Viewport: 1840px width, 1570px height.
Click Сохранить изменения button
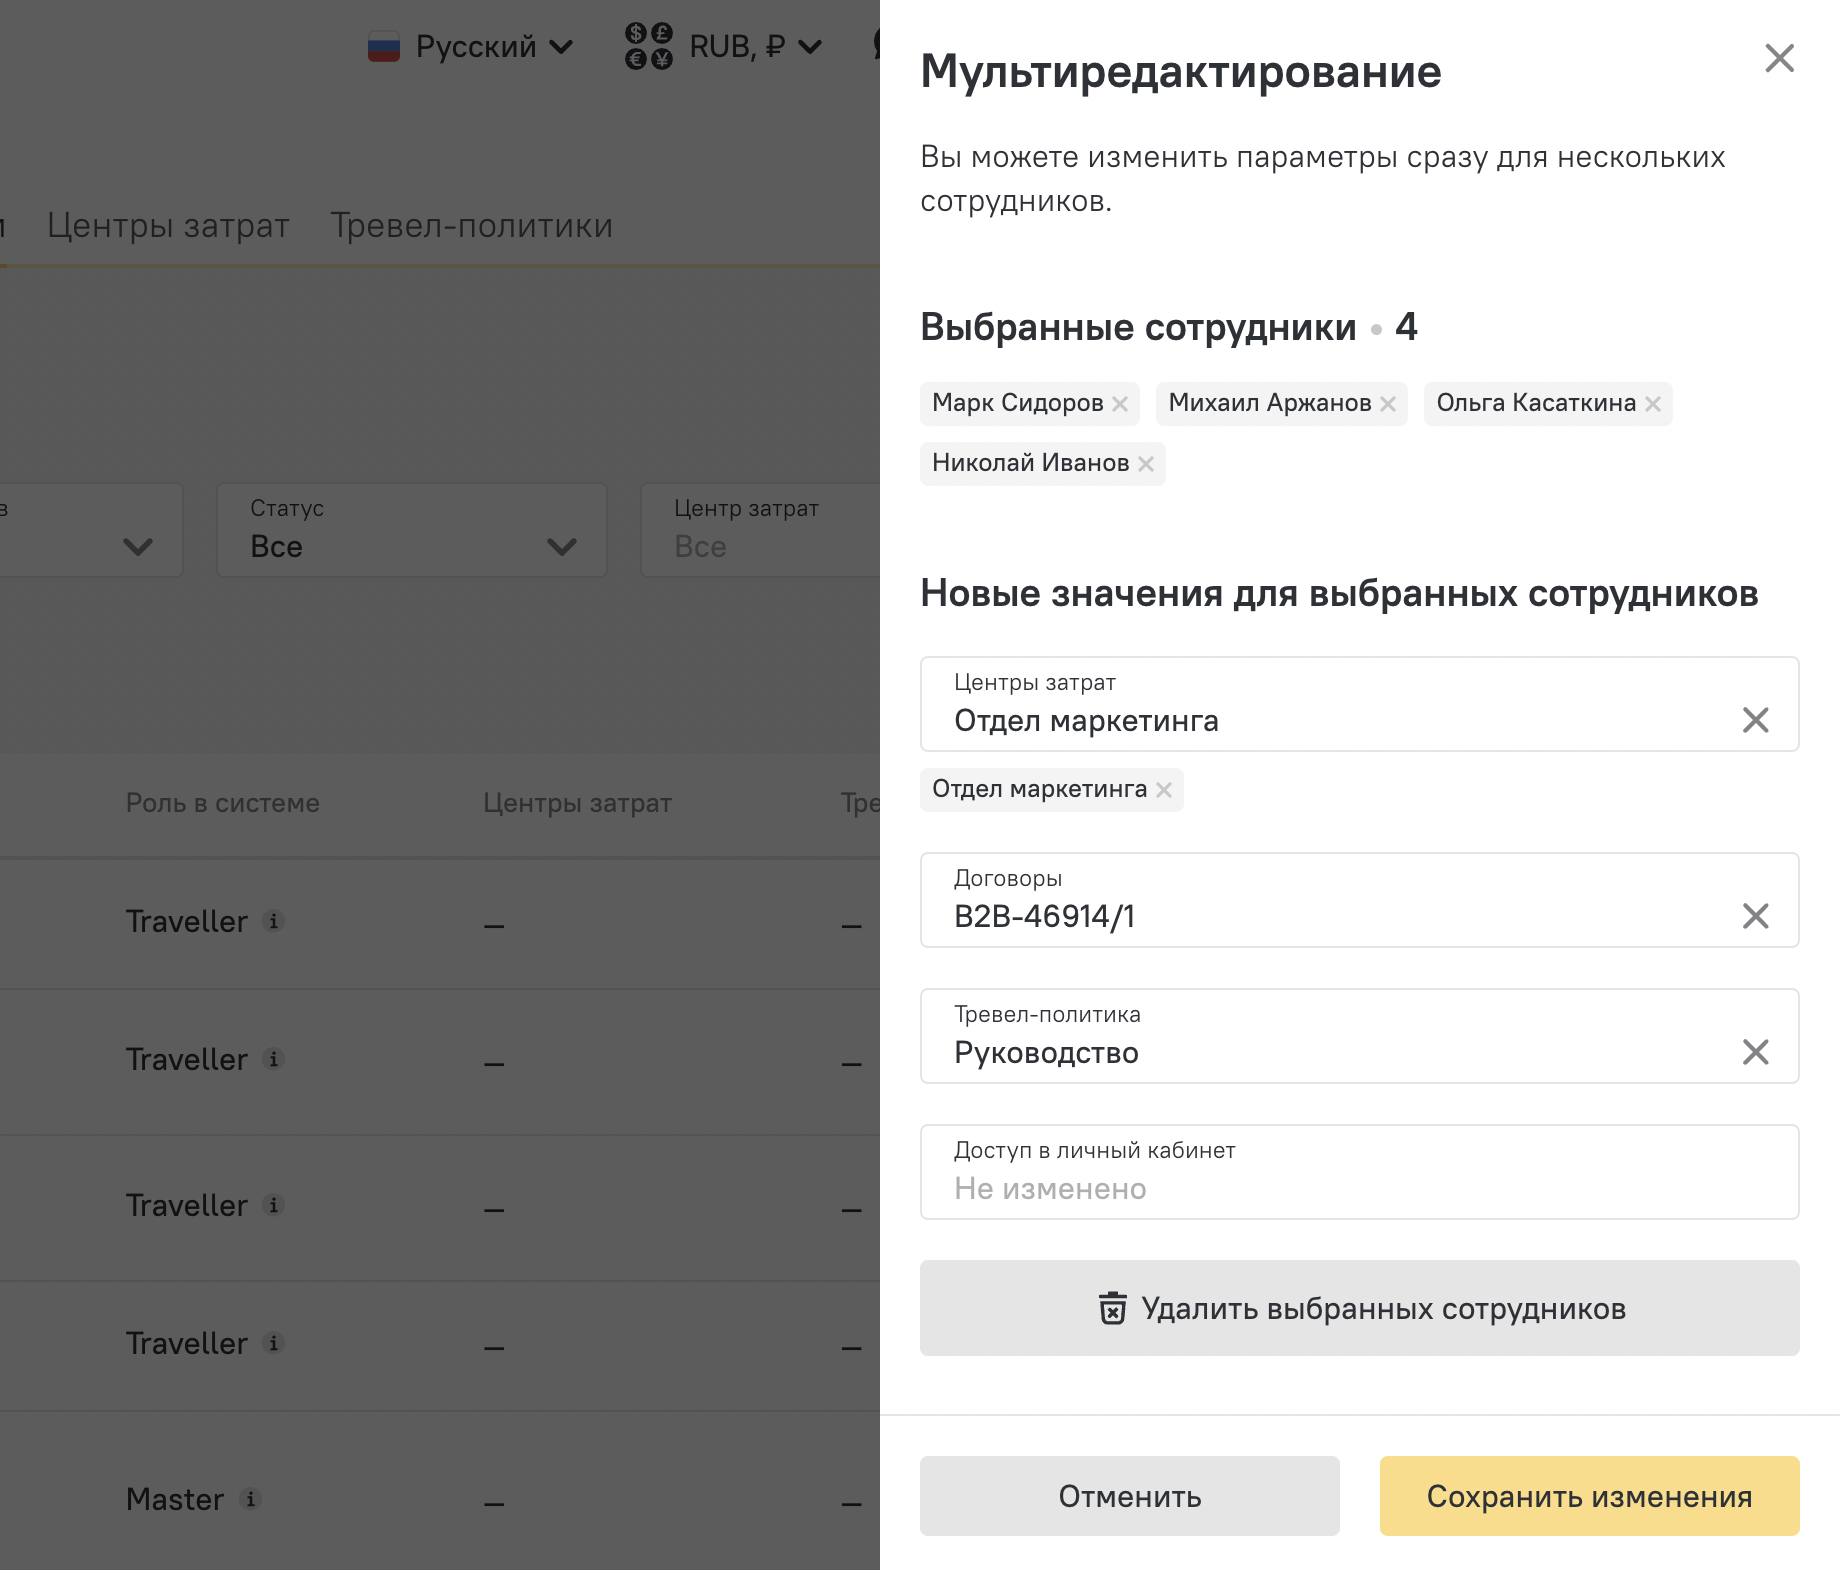(1588, 1496)
